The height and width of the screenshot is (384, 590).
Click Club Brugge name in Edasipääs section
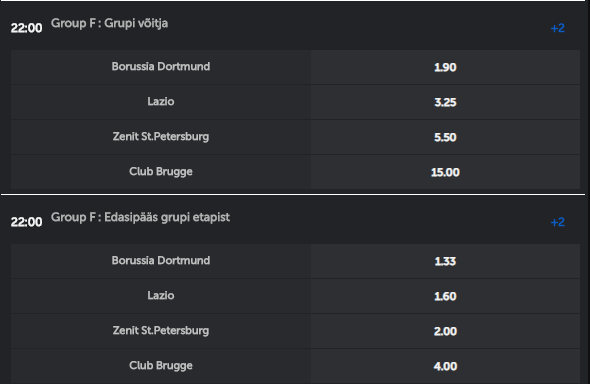(161, 366)
